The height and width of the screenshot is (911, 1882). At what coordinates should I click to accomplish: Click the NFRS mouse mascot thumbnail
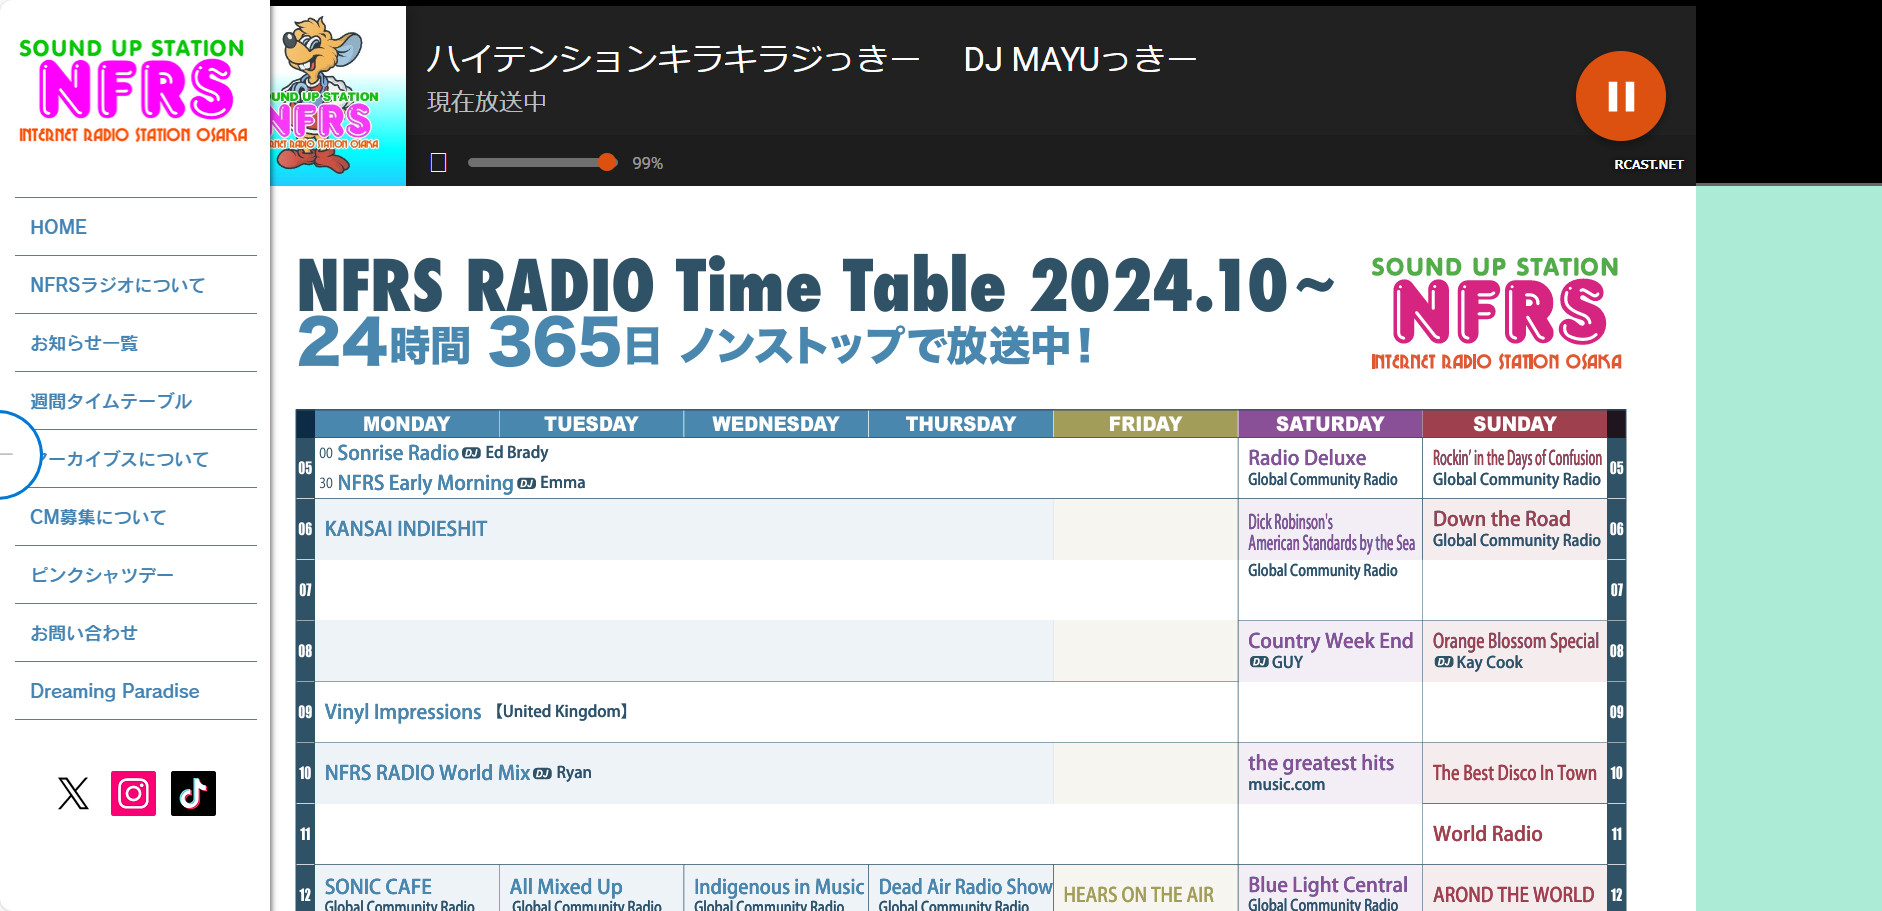pos(338,96)
